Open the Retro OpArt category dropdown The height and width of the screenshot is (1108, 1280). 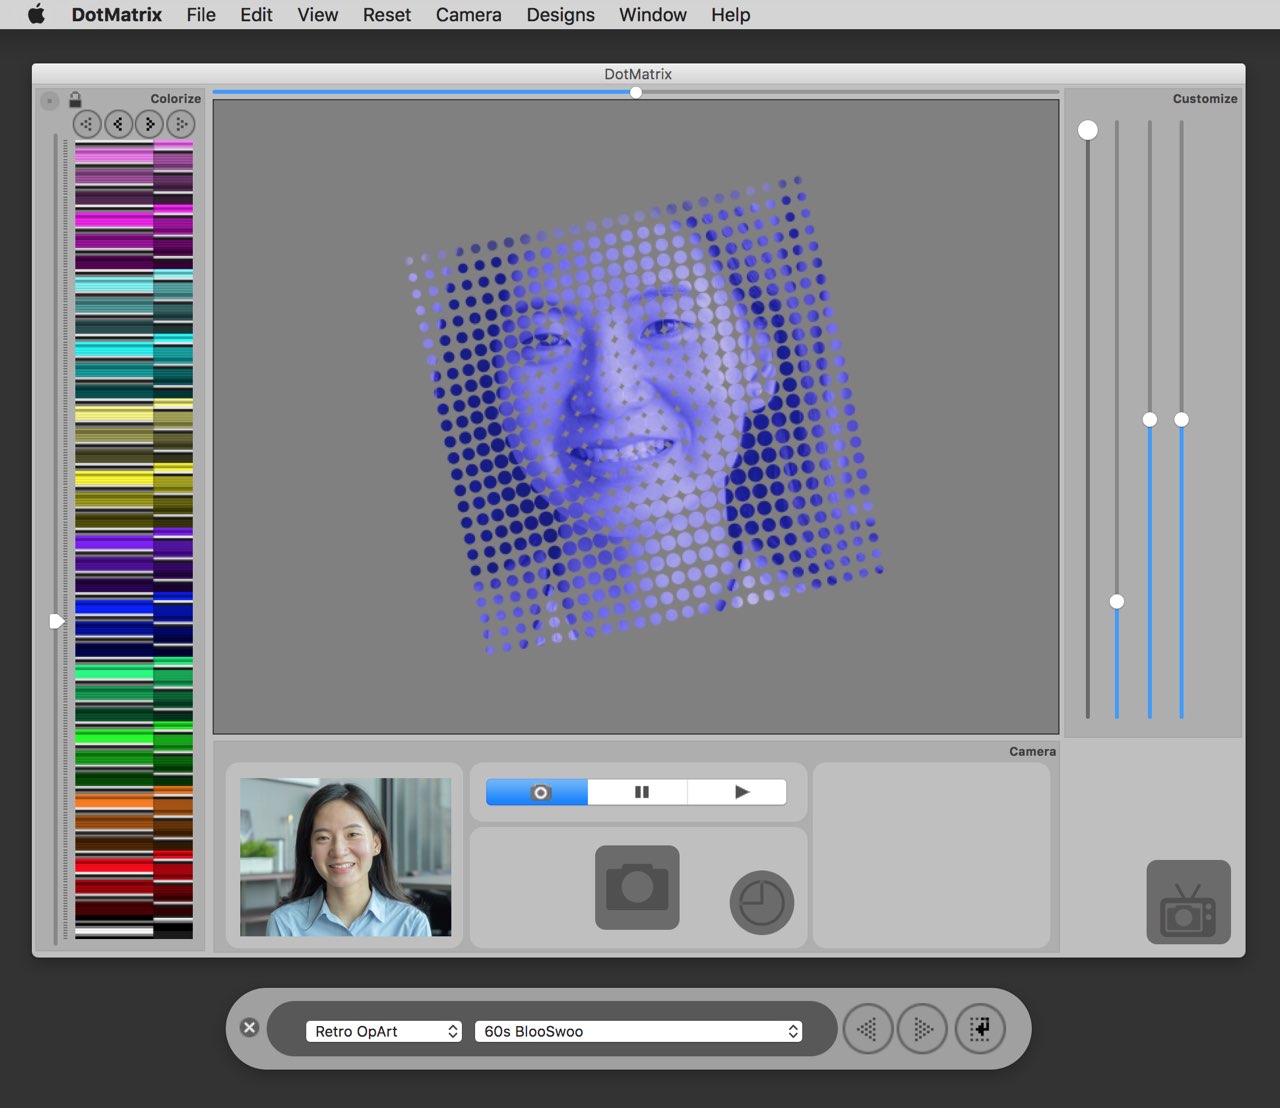[x=384, y=1031]
